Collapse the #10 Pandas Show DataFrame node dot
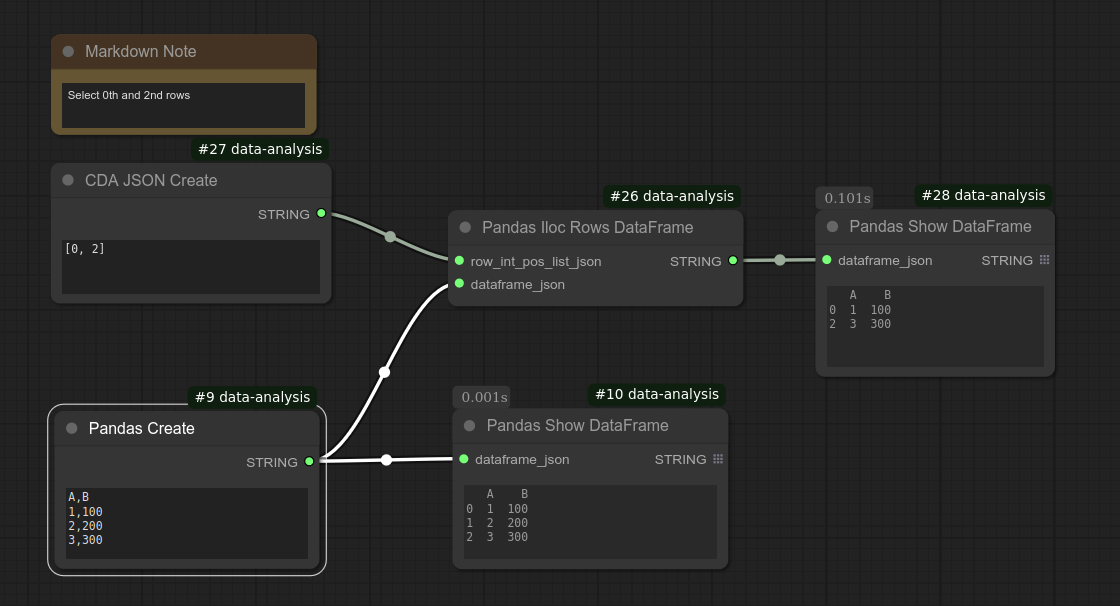The height and width of the screenshot is (606, 1120). (x=470, y=425)
